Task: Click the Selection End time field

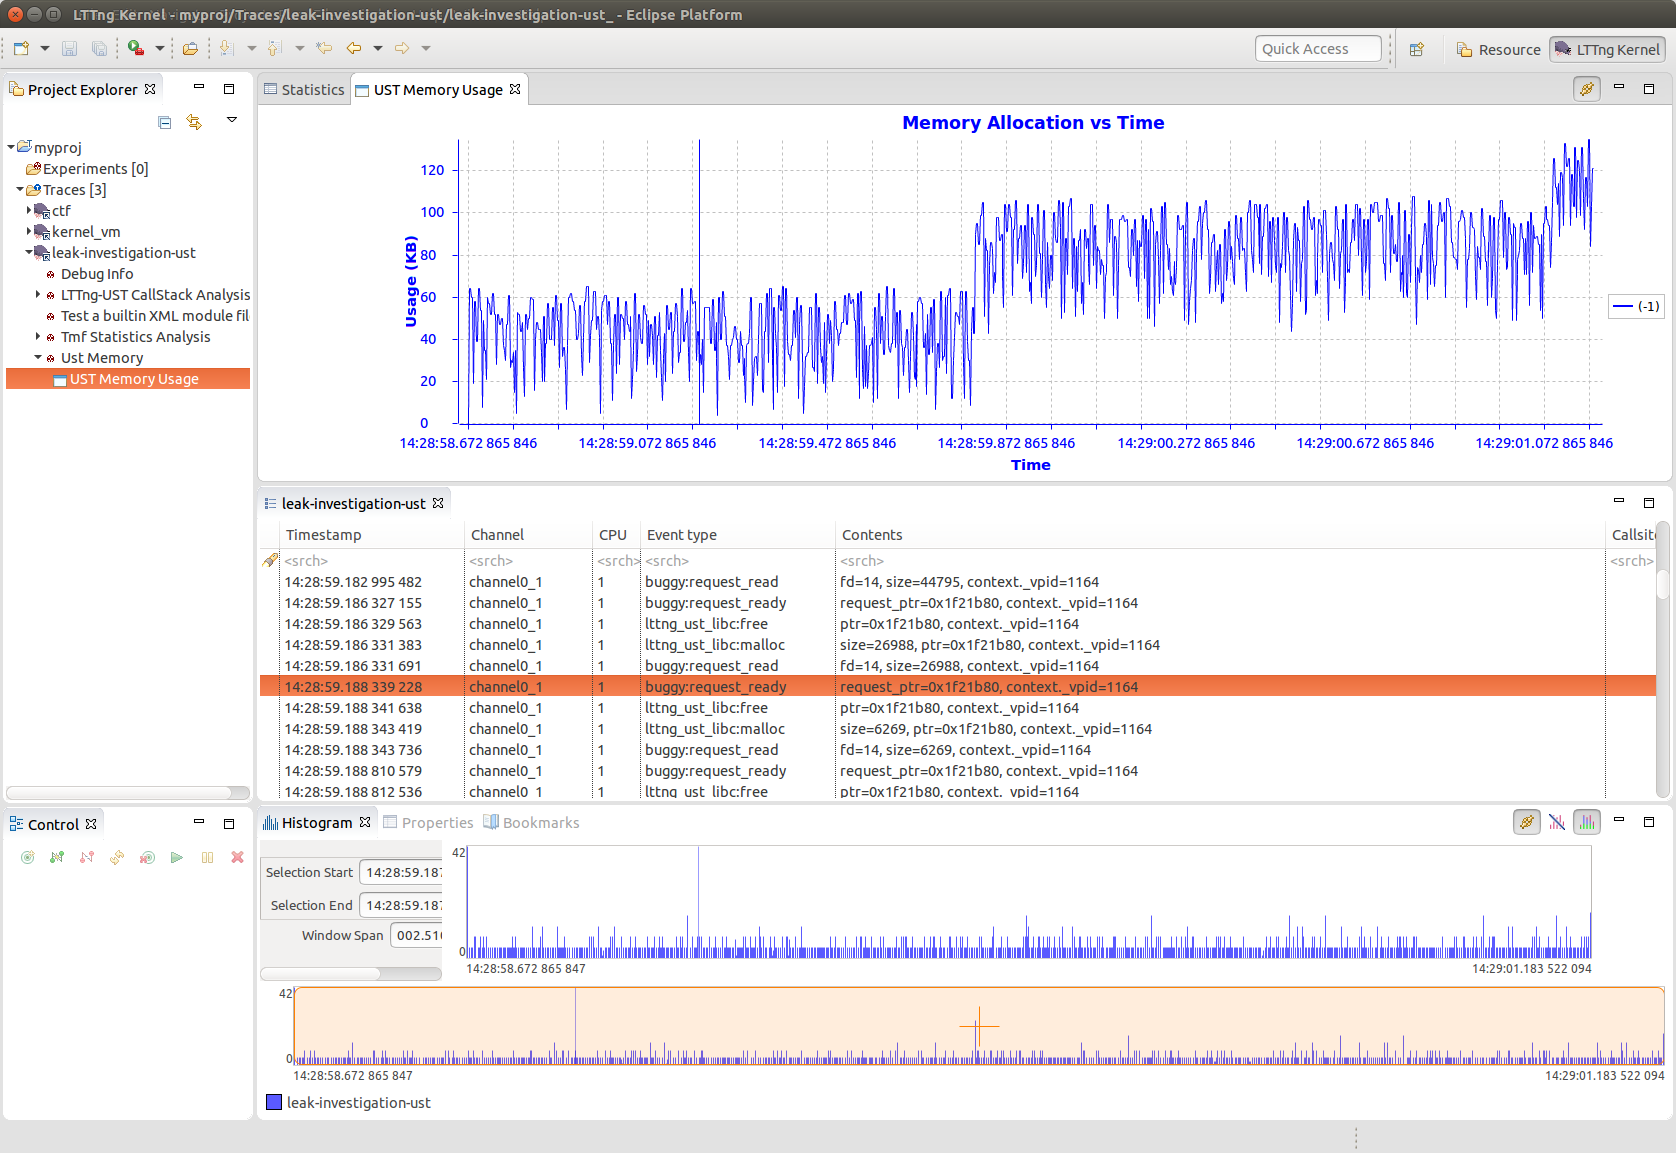Action: click(x=401, y=905)
